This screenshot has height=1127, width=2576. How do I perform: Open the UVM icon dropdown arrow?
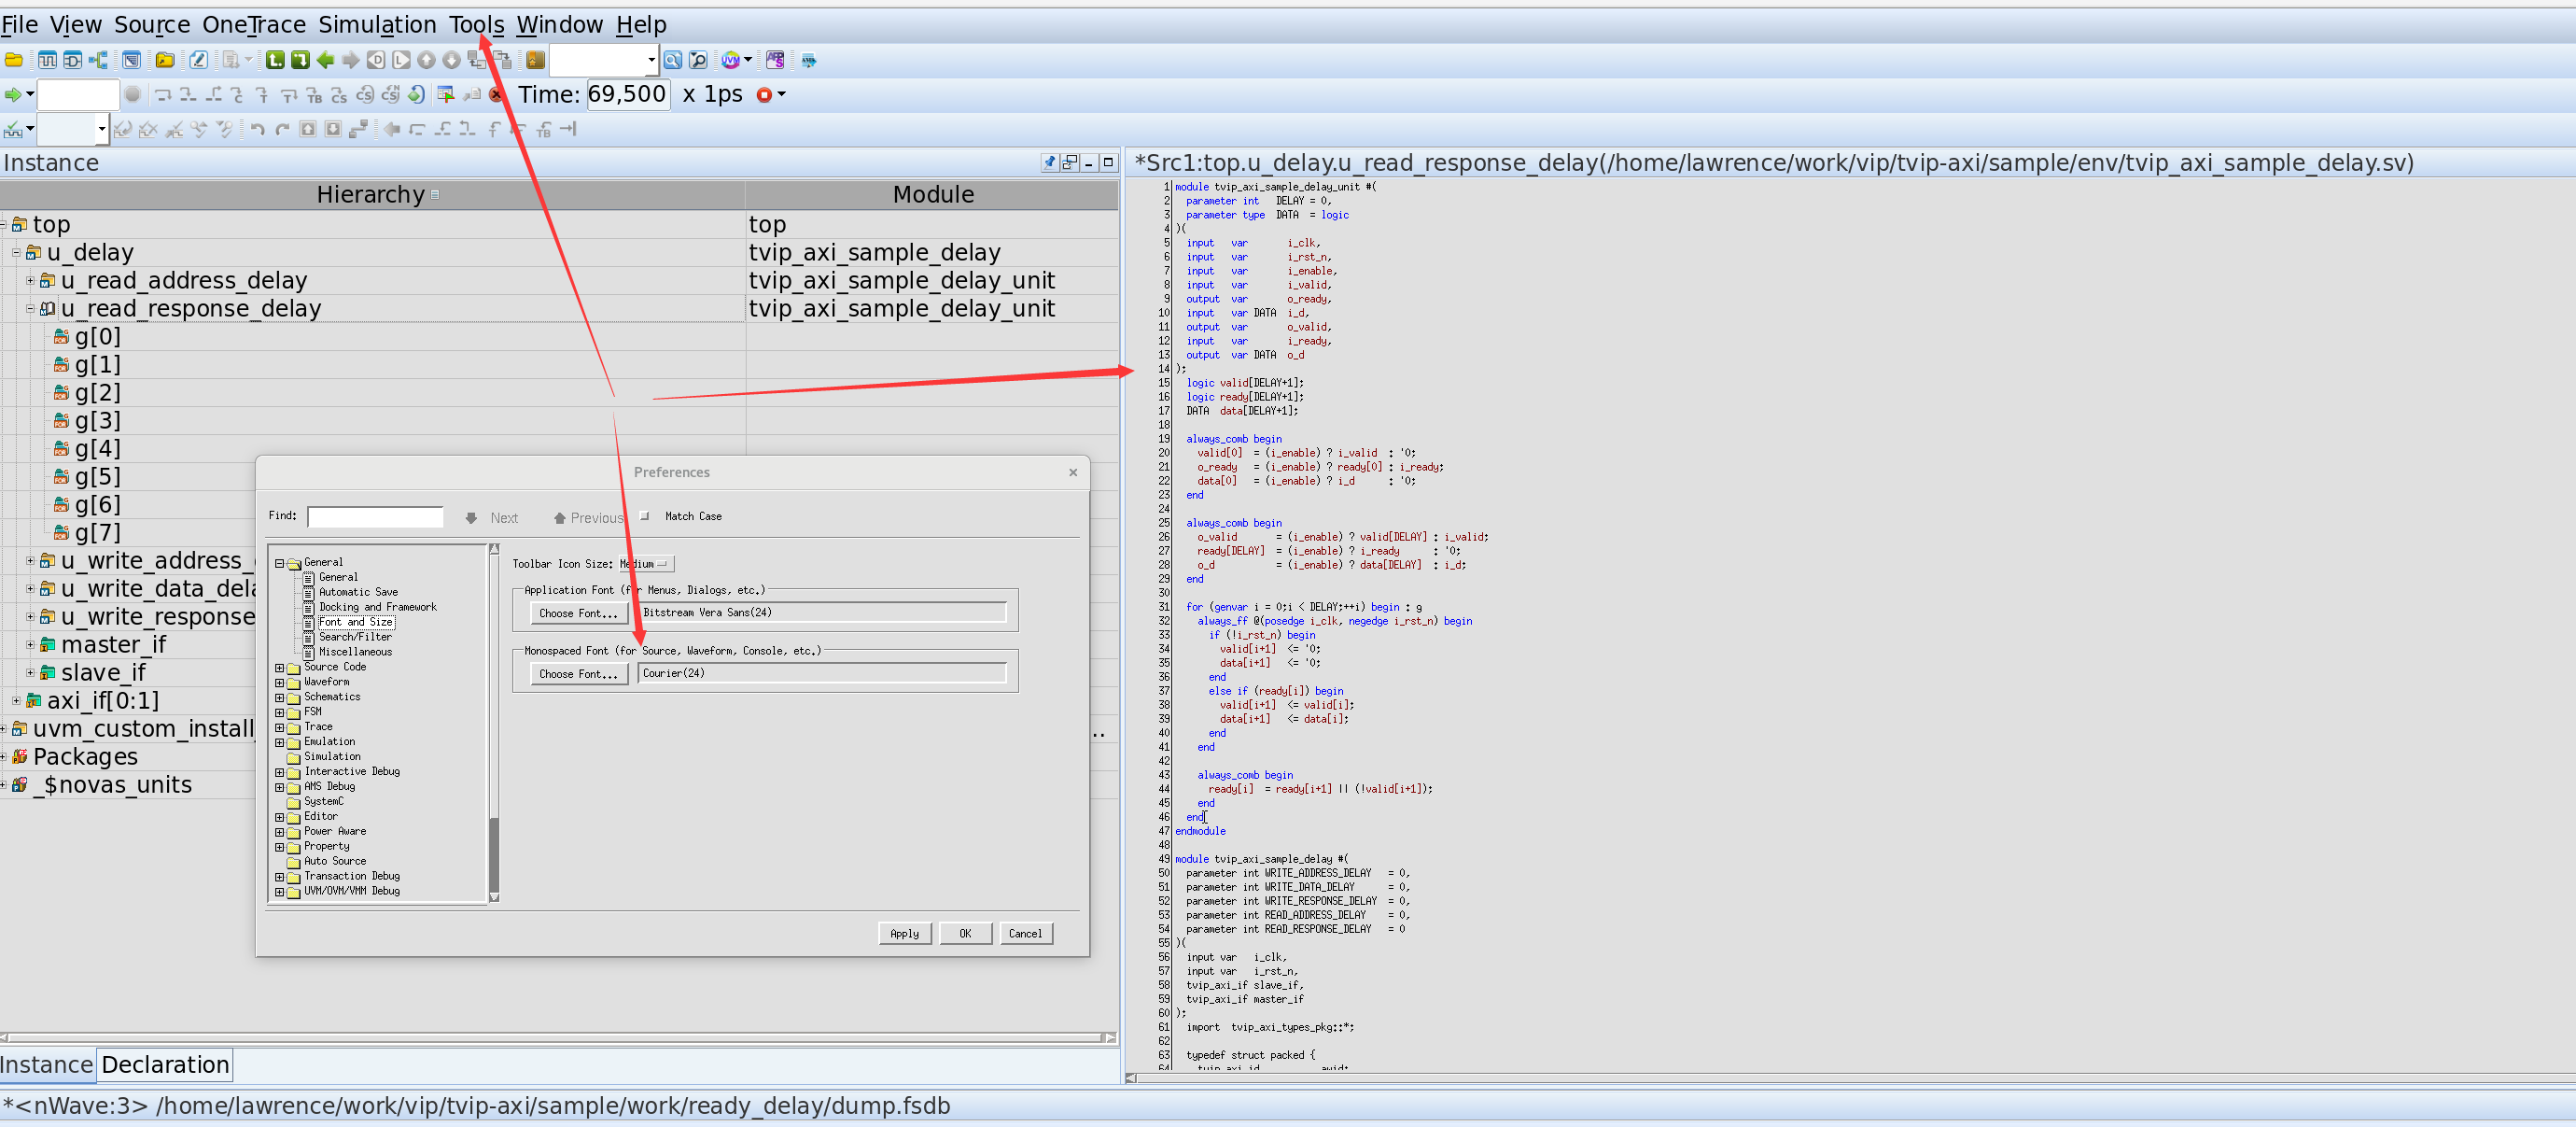tap(748, 60)
